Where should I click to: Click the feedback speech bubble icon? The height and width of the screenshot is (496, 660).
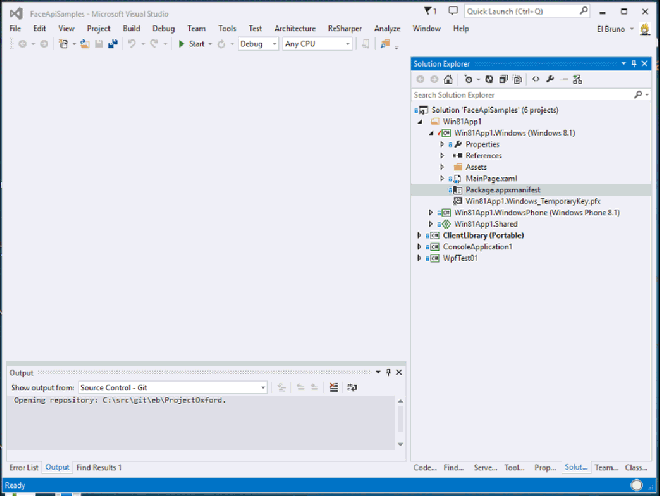pos(453,10)
